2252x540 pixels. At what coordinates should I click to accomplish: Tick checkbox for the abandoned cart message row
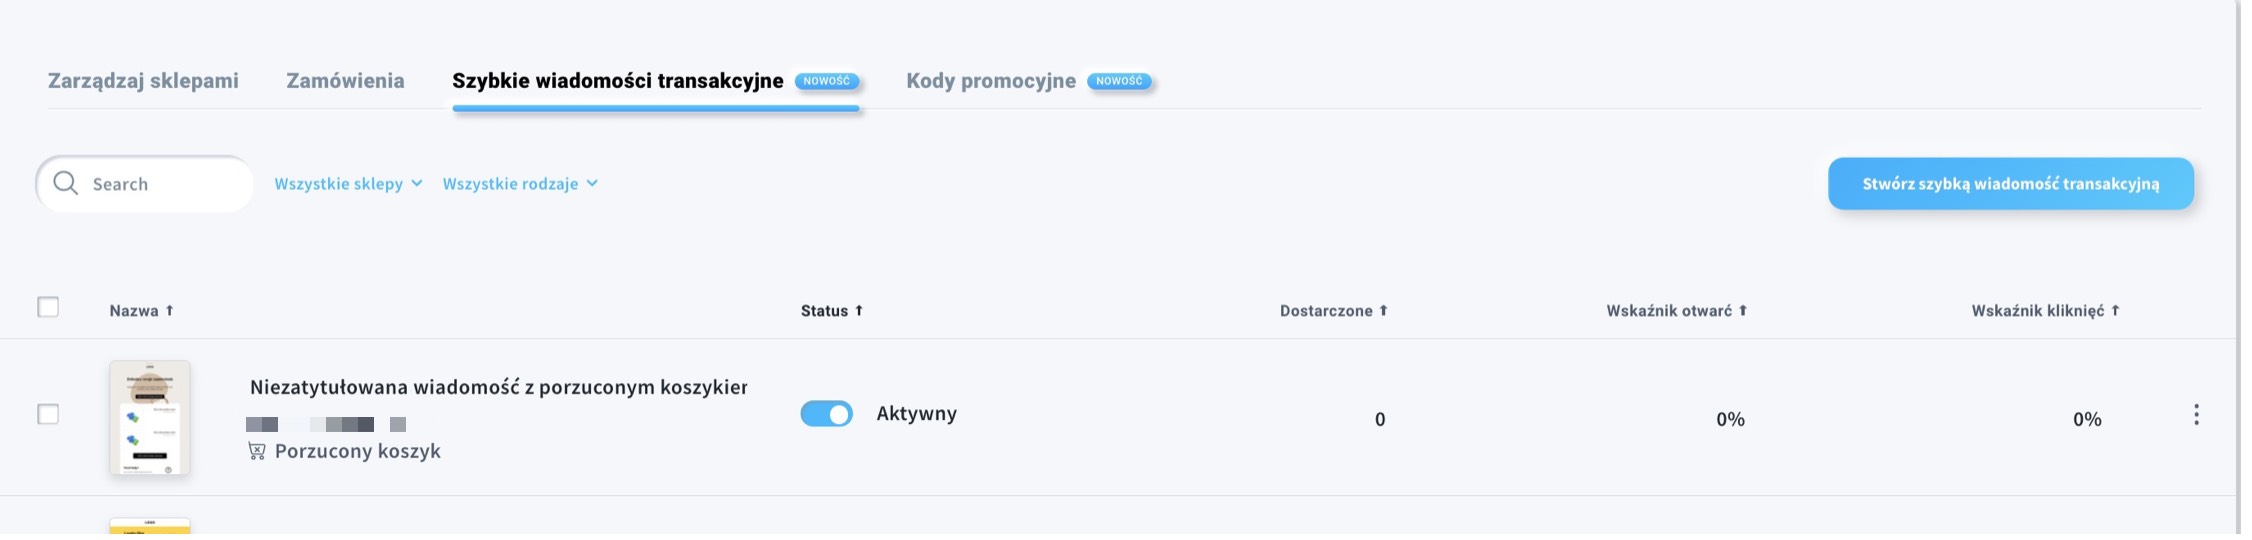click(x=48, y=416)
